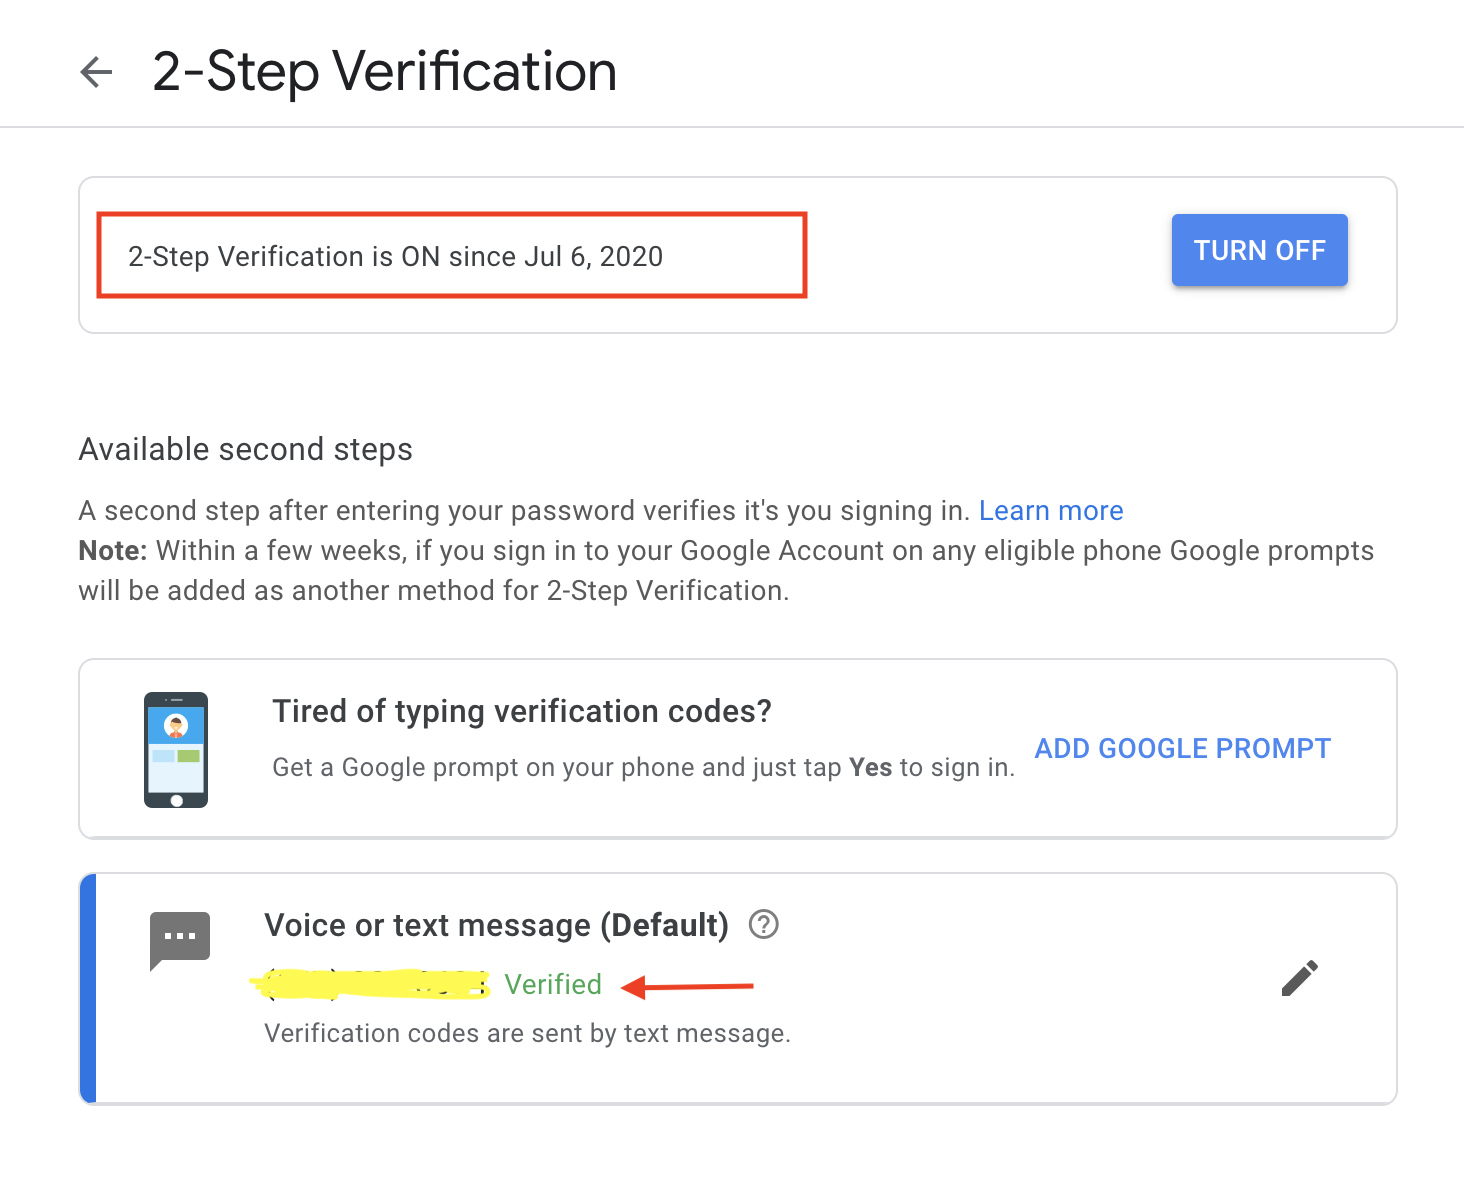The width and height of the screenshot is (1464, 1184).
Task: Click the blue bar on the default method card
Action: 88,989
